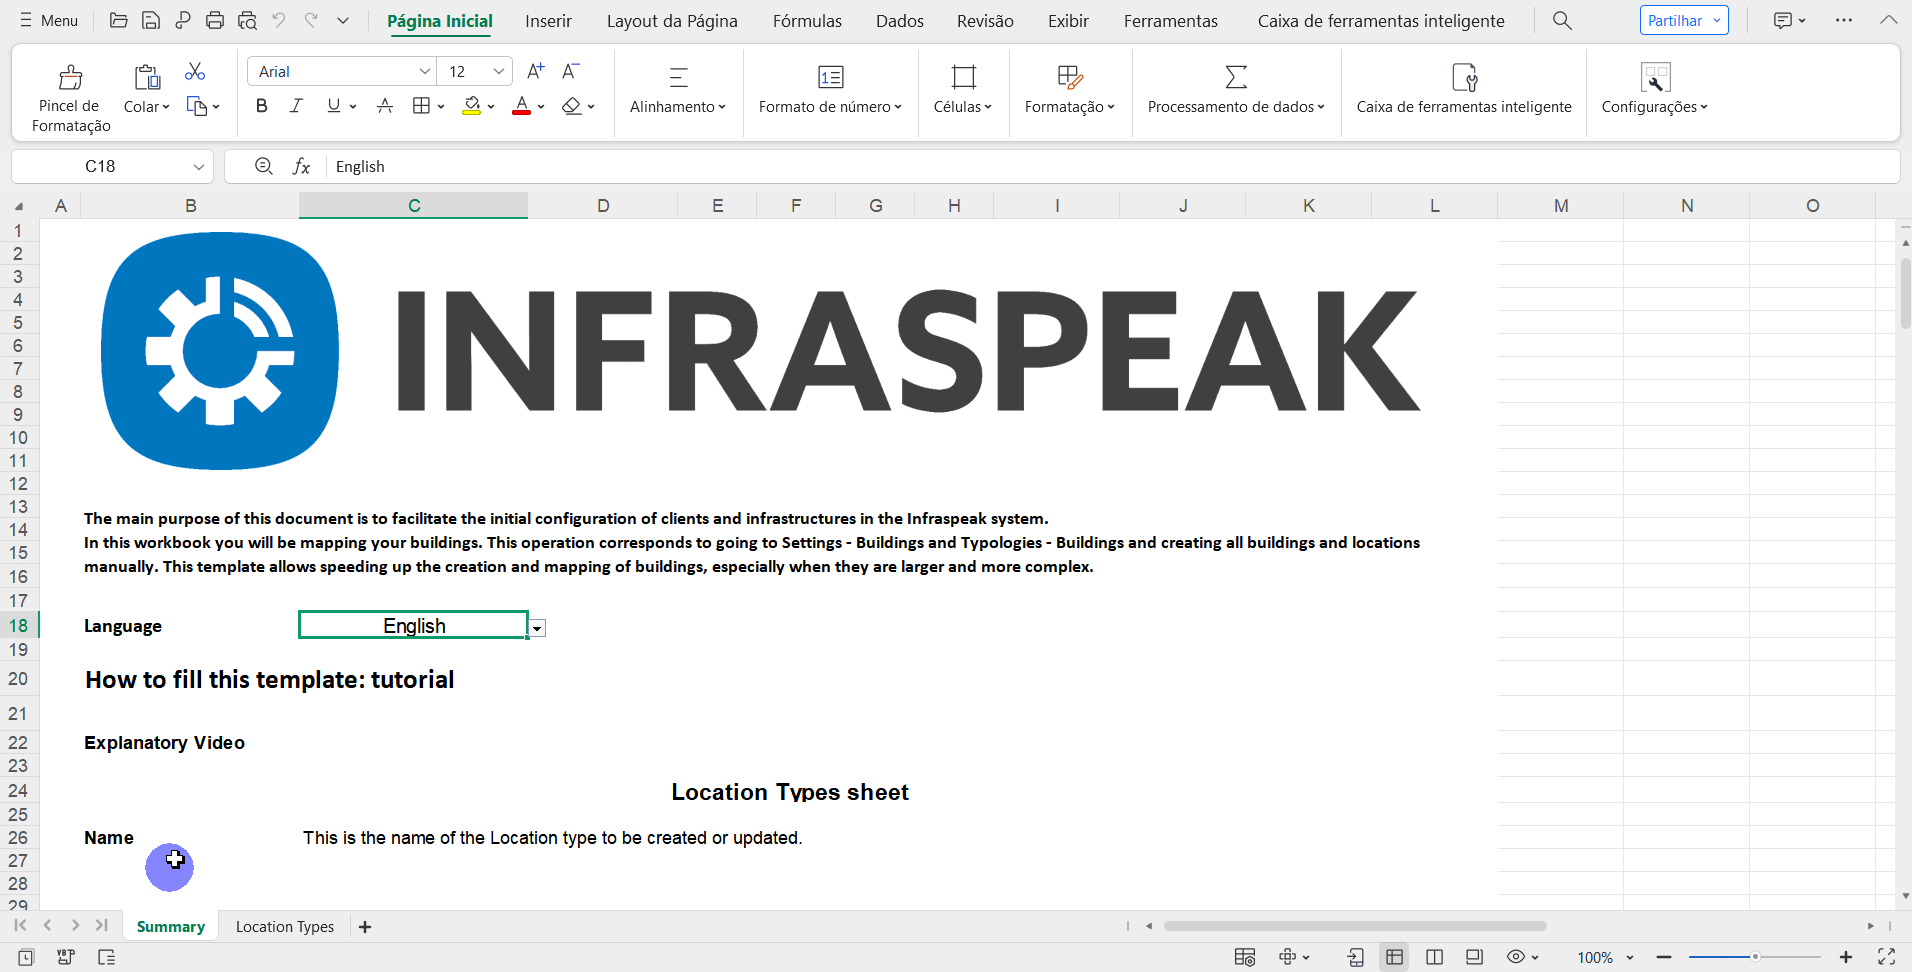Toggle Italic formatting
Image resolution: width=1912 pixels, height=972 pixels.
tap(296, 106)
